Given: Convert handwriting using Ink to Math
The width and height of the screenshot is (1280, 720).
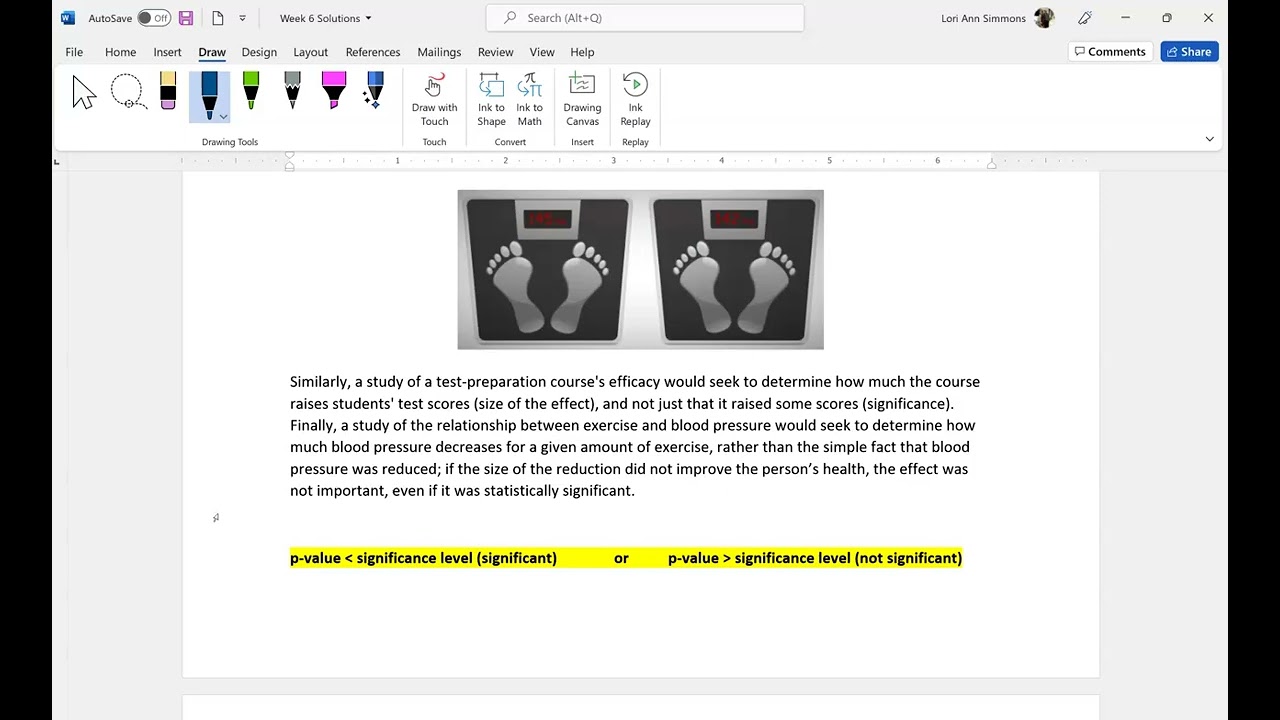Looking at the screenshot, I should pyautogui.click(x=530, y=100).
